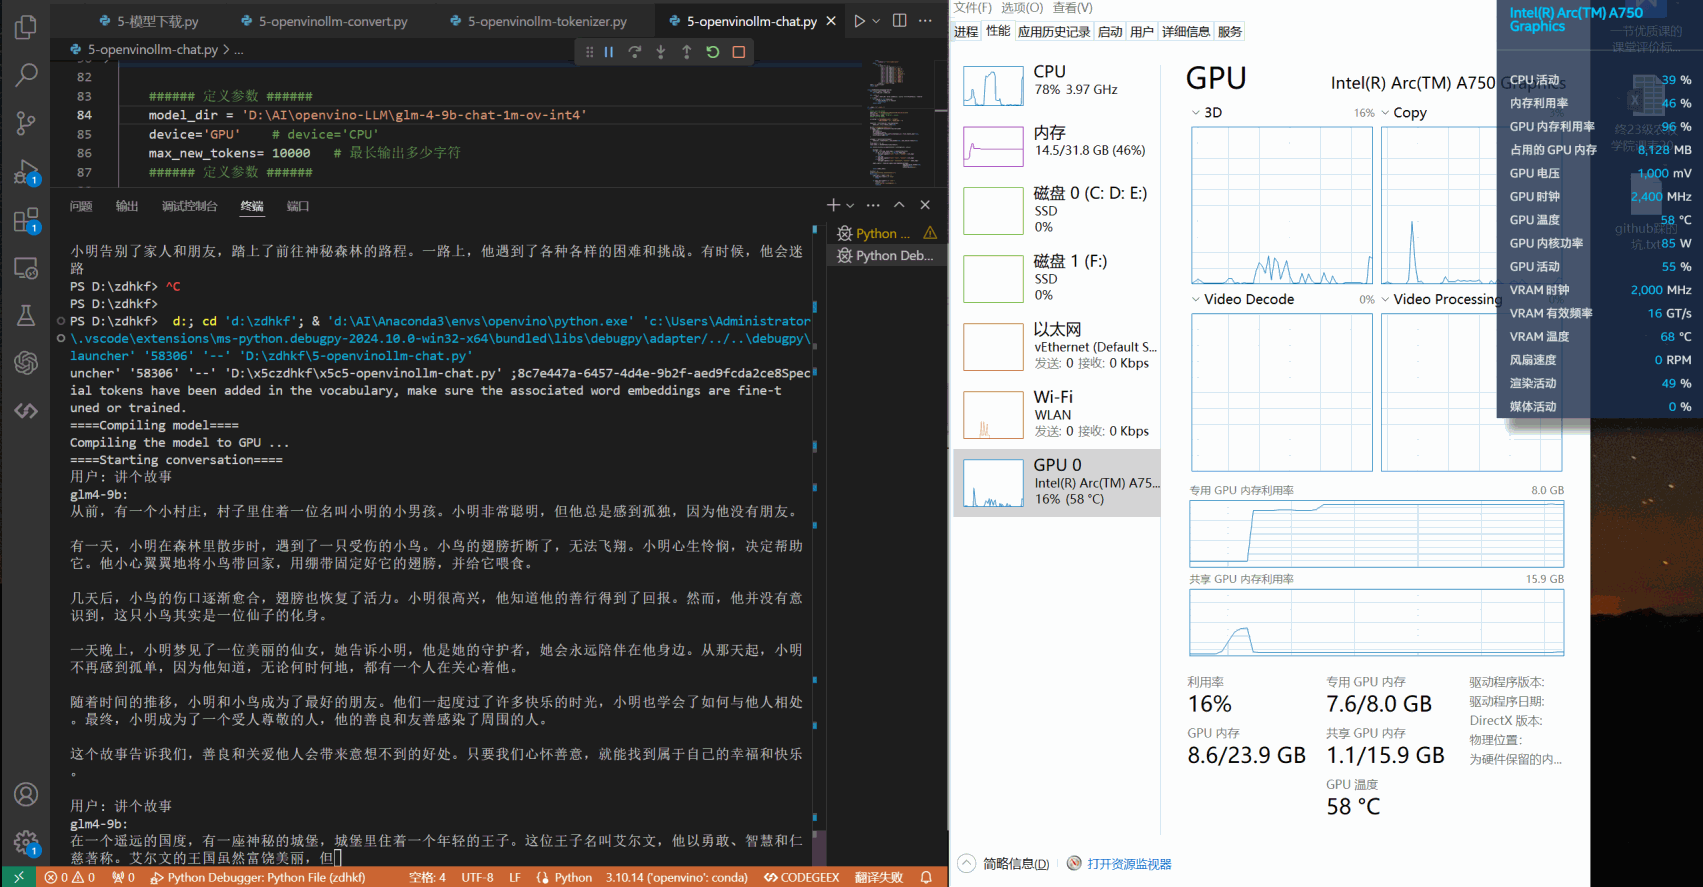Switch to 5-openvinollm-convert.py tab
1703x887 pixels.
[324, 21]
